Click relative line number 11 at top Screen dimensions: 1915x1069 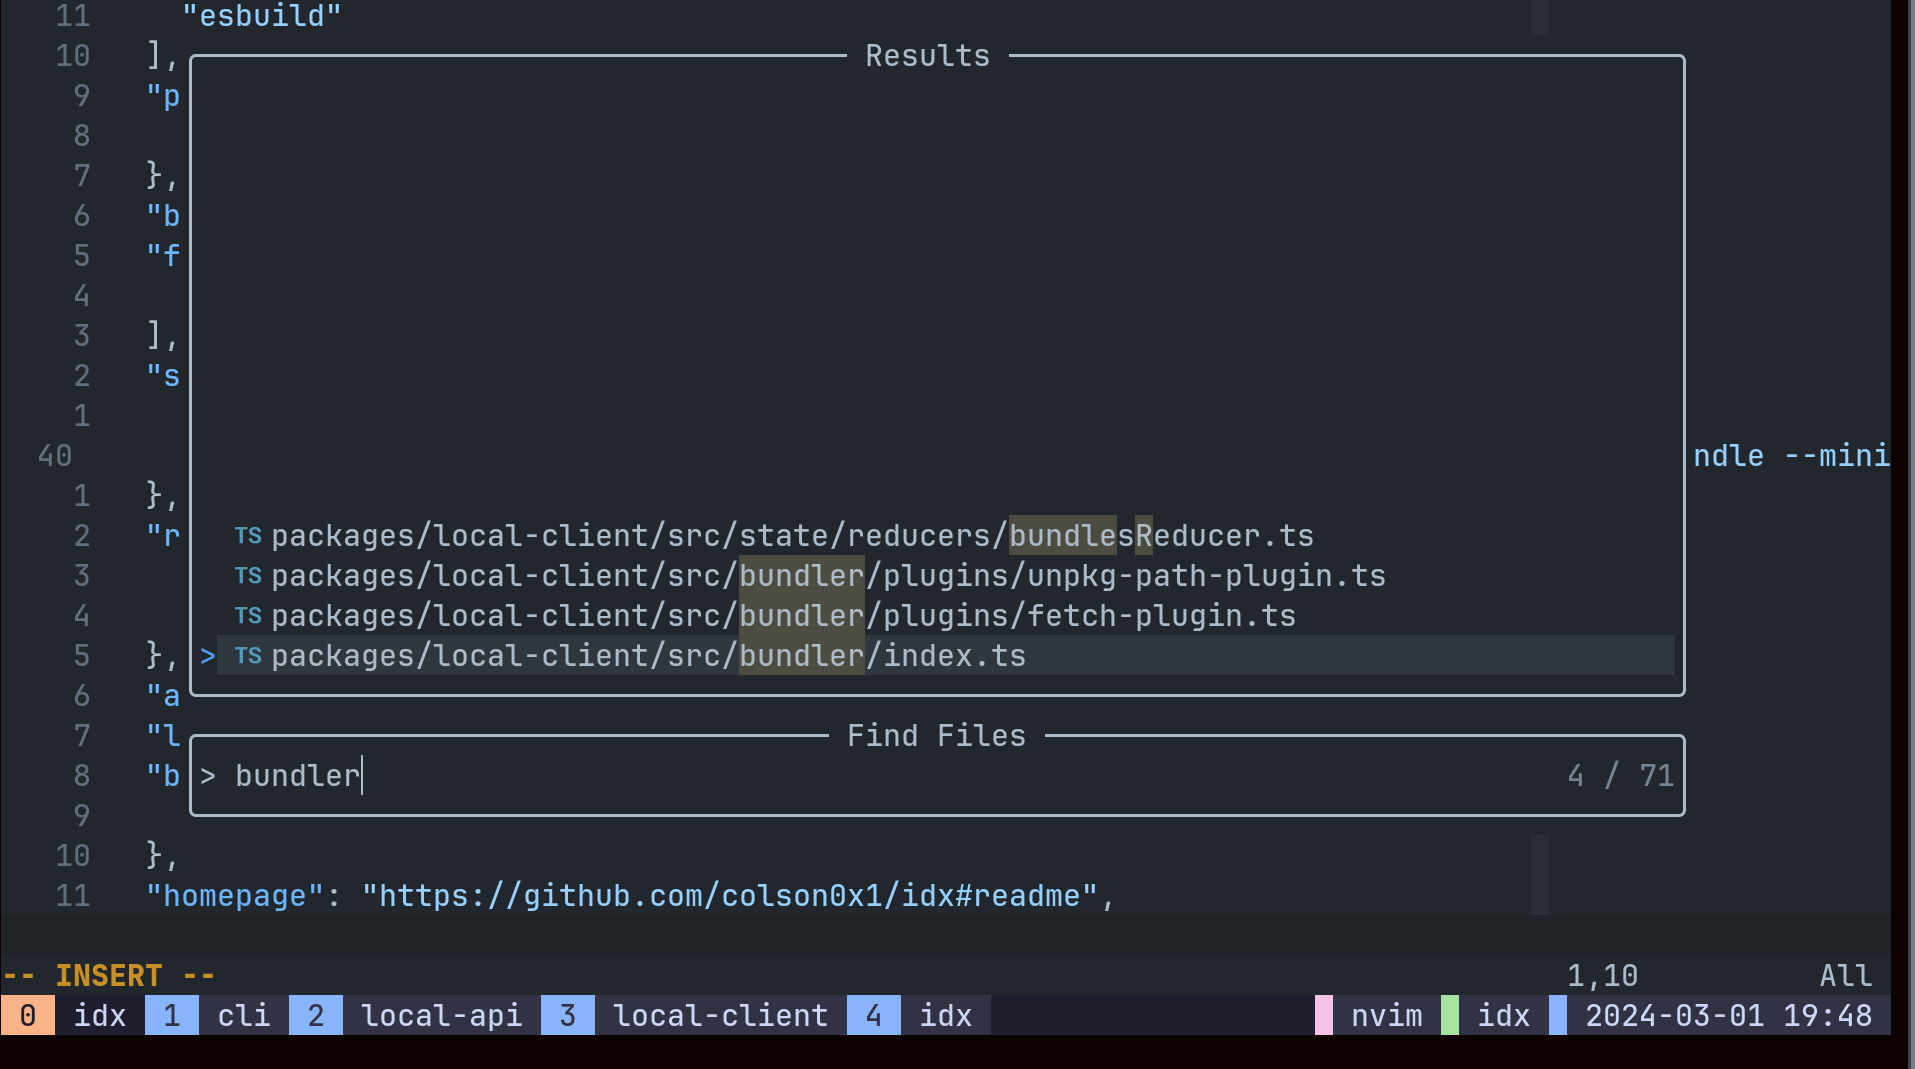pos(73,16)
